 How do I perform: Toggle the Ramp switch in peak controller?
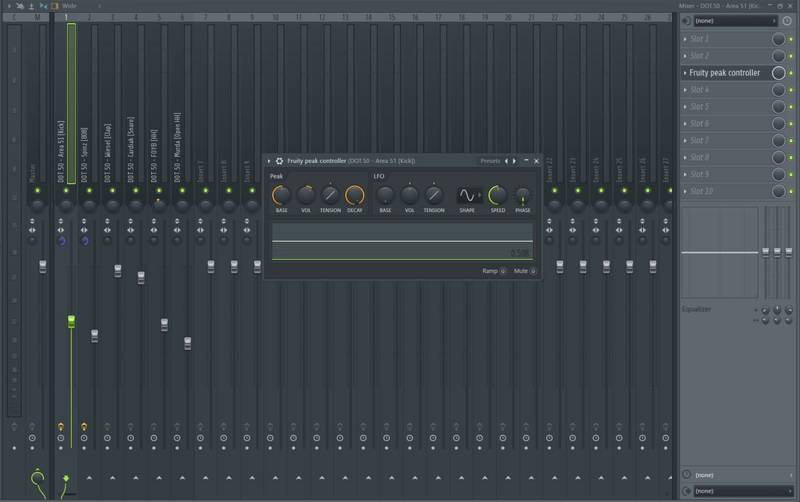pos(502,271)
